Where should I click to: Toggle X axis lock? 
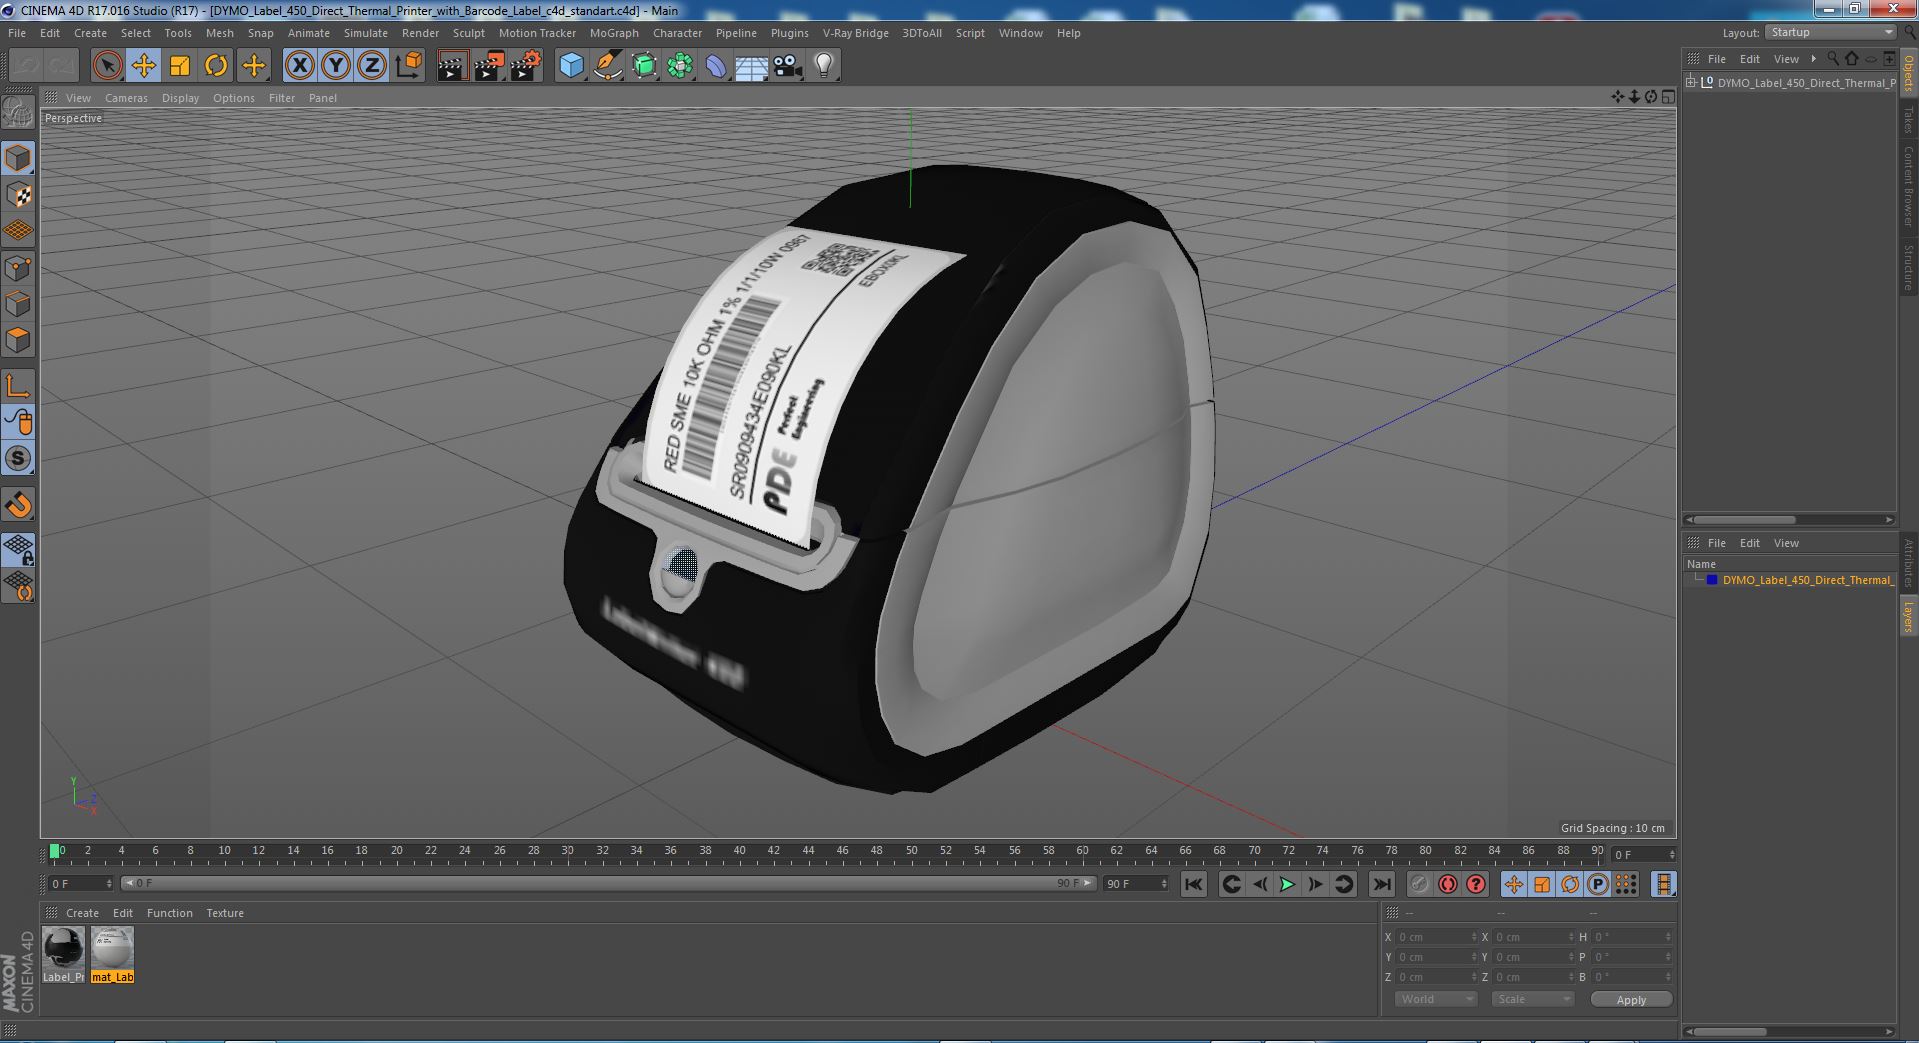299,66
